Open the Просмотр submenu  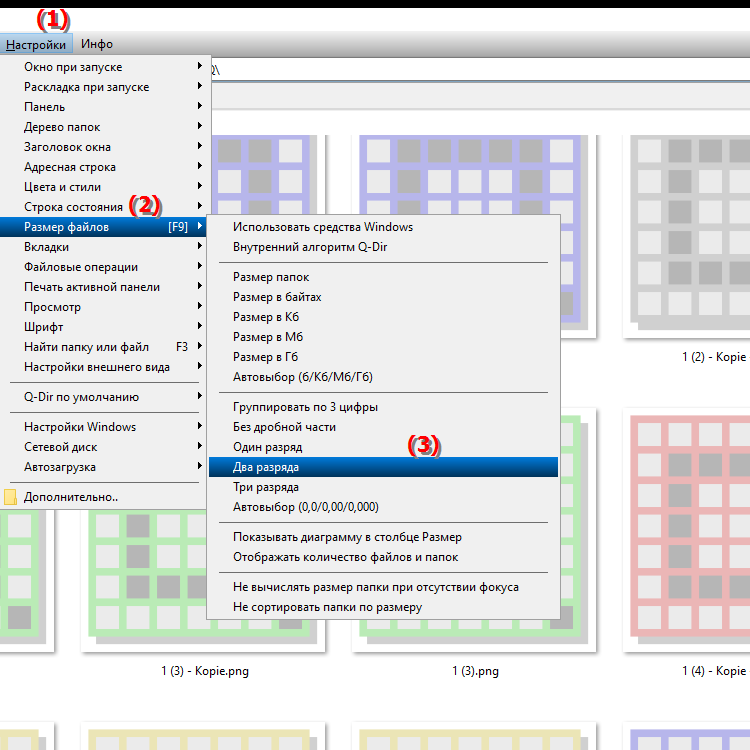click(x=103, y=307)
